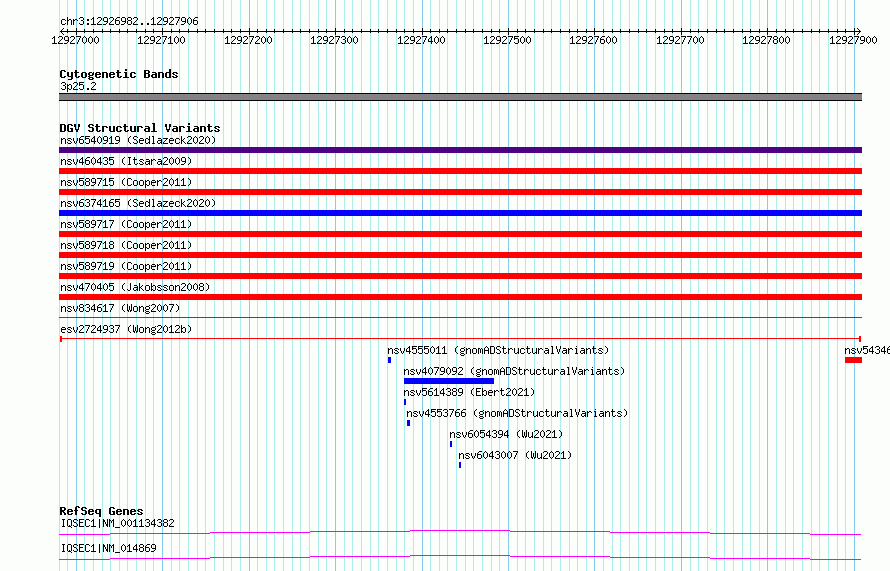Screen dimensions: 890x571
Task: Click ruler position 12927400
Action: tap(421, 40)
